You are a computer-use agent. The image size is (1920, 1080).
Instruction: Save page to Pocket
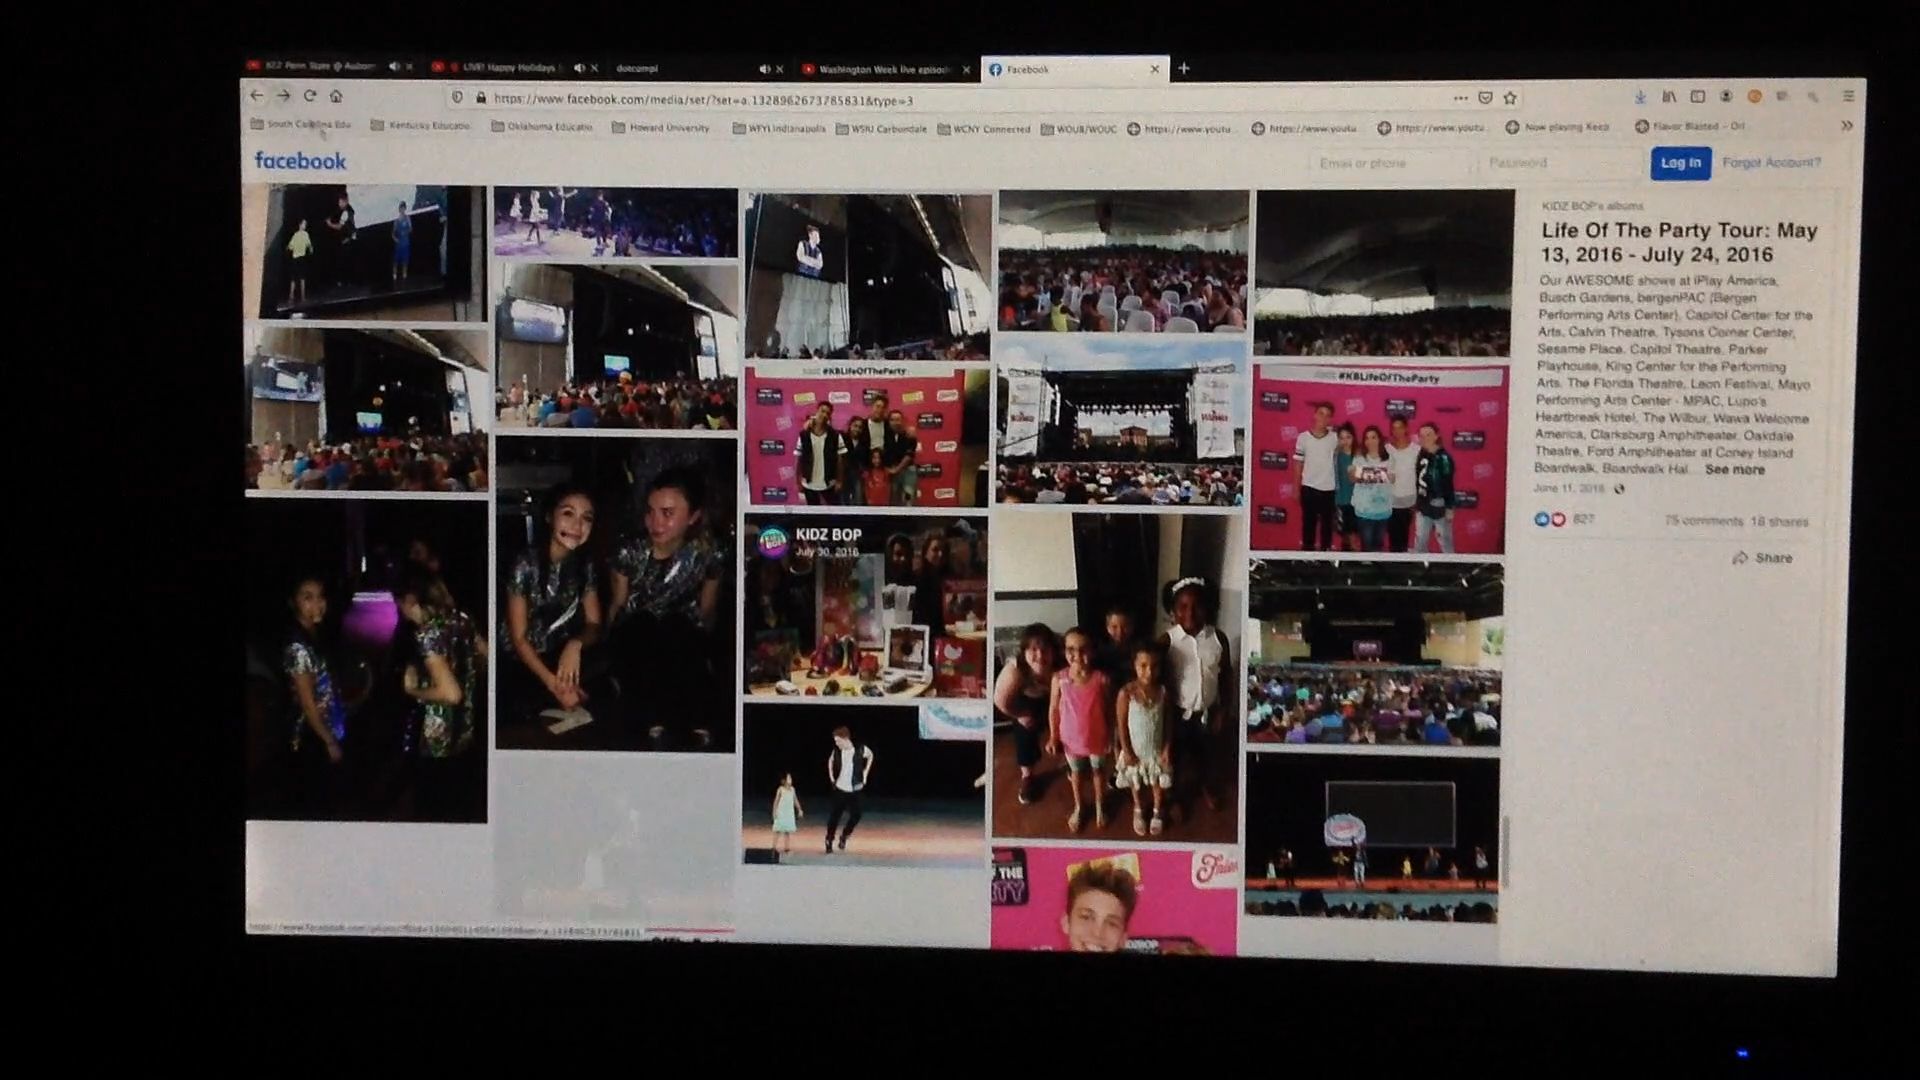[1485, 98]
